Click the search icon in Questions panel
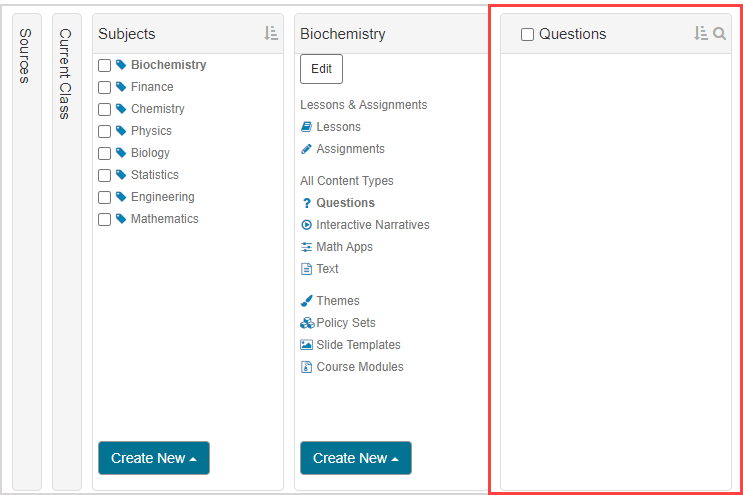Viewport: 743px width, 495px height. point(719,33)
